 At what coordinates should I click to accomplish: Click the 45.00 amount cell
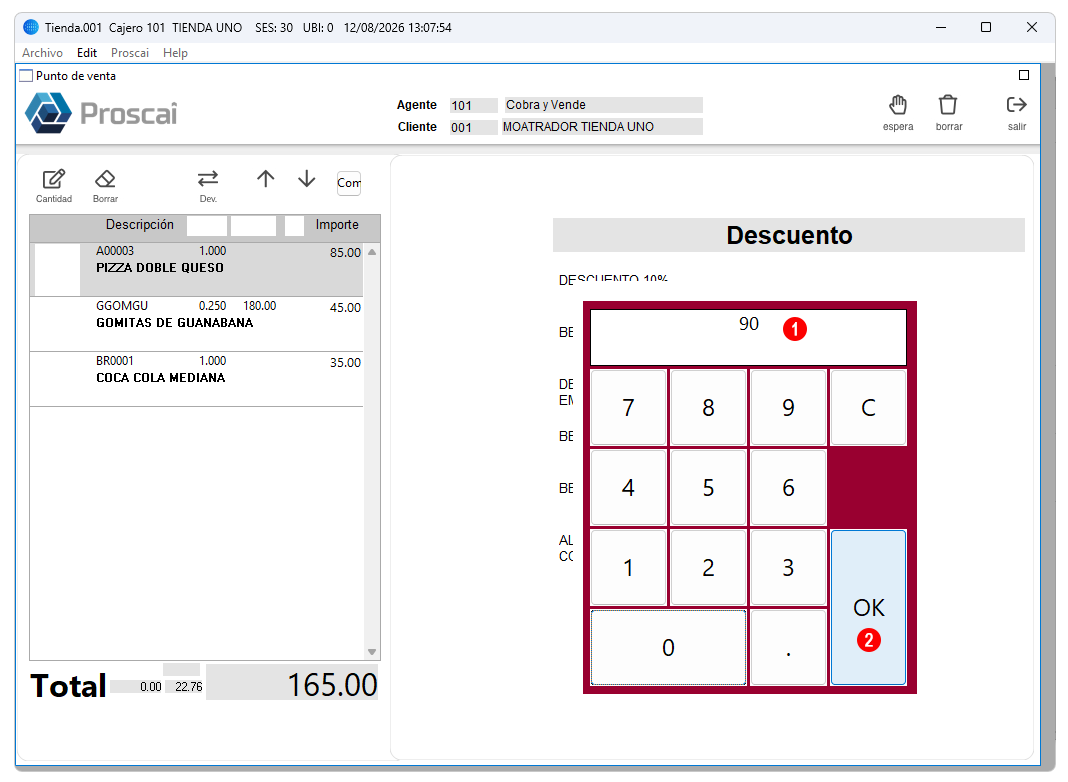(x=345, y=308)
